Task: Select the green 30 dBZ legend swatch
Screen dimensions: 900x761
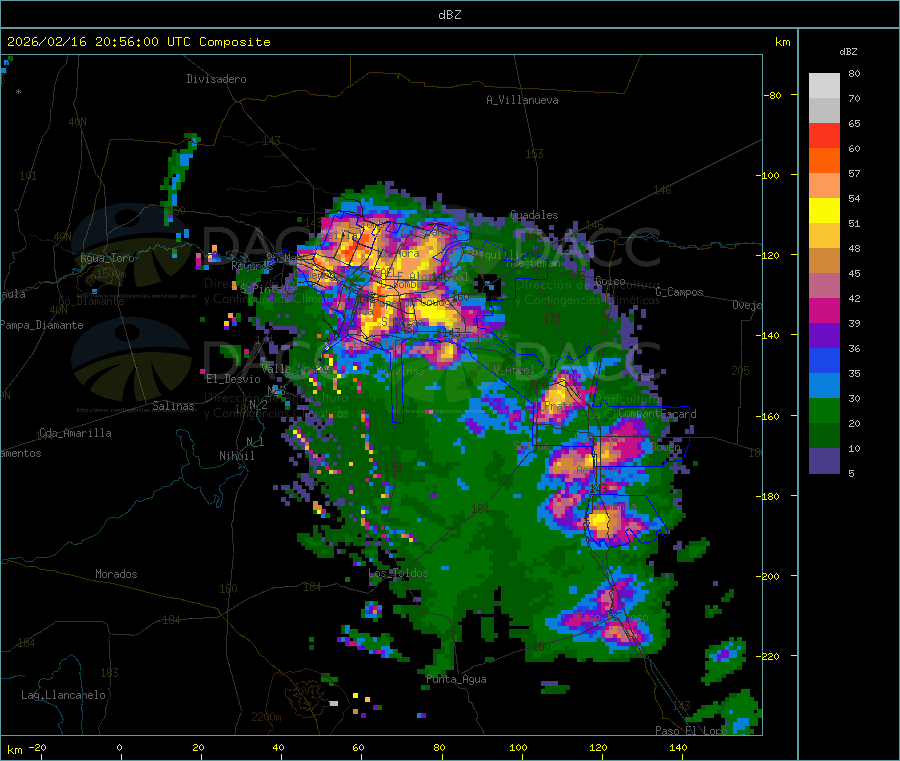Action: [824, 410]
